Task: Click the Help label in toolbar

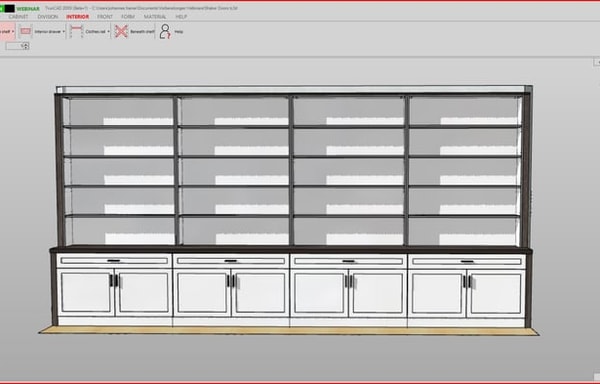Action: (x=179, y=32)
